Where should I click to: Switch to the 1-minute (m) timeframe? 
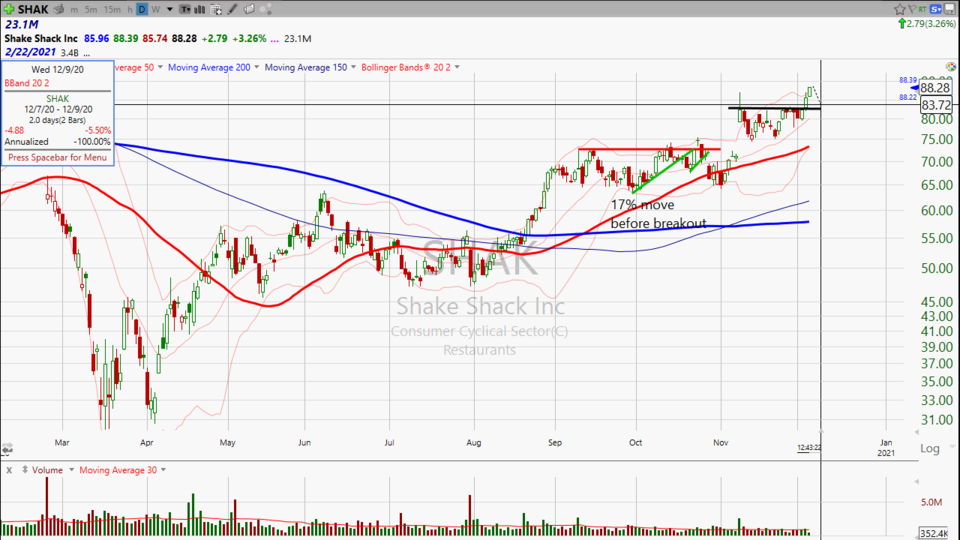click(74, 10)
